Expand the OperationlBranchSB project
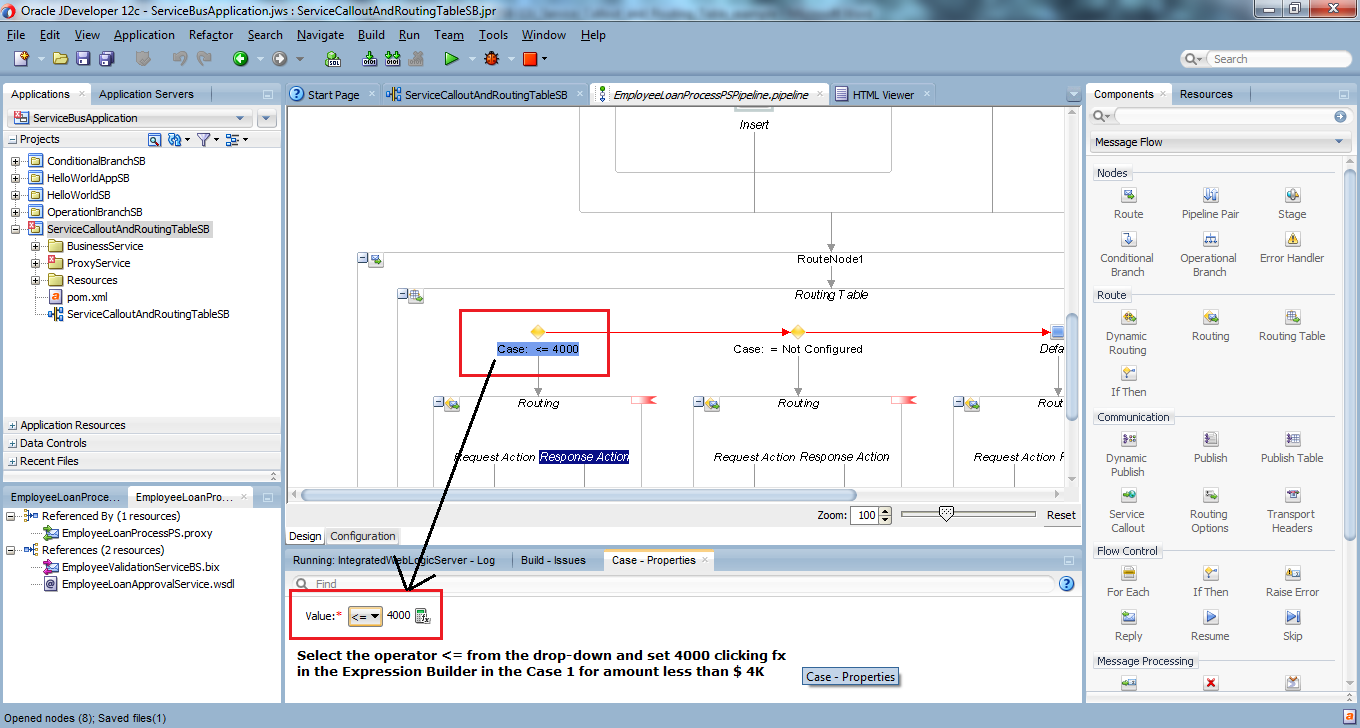Image resolution: width=1360 pixels, height=728 pixels. point(16,212)
